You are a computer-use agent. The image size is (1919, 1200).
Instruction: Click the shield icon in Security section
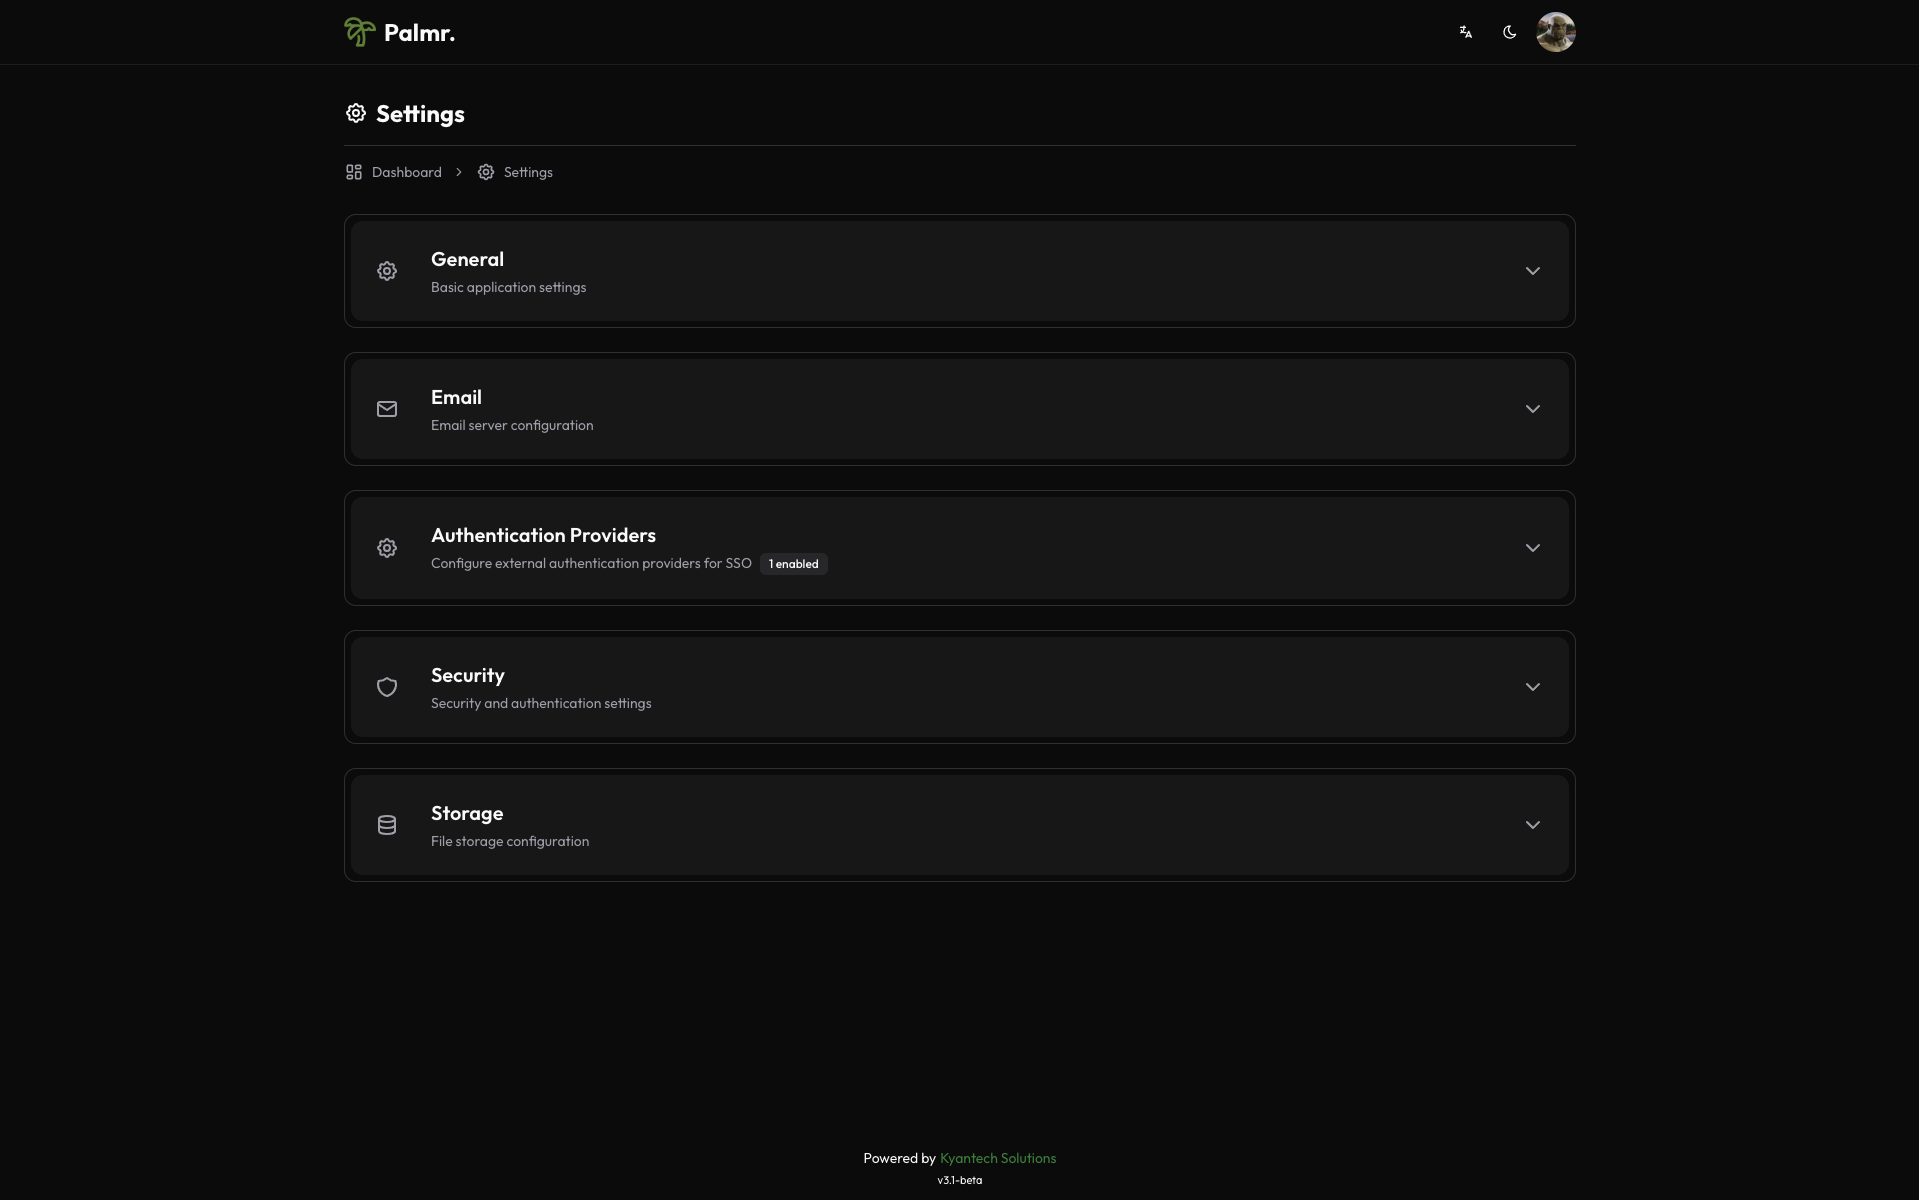pyautogui.click(x=387, y=687)
